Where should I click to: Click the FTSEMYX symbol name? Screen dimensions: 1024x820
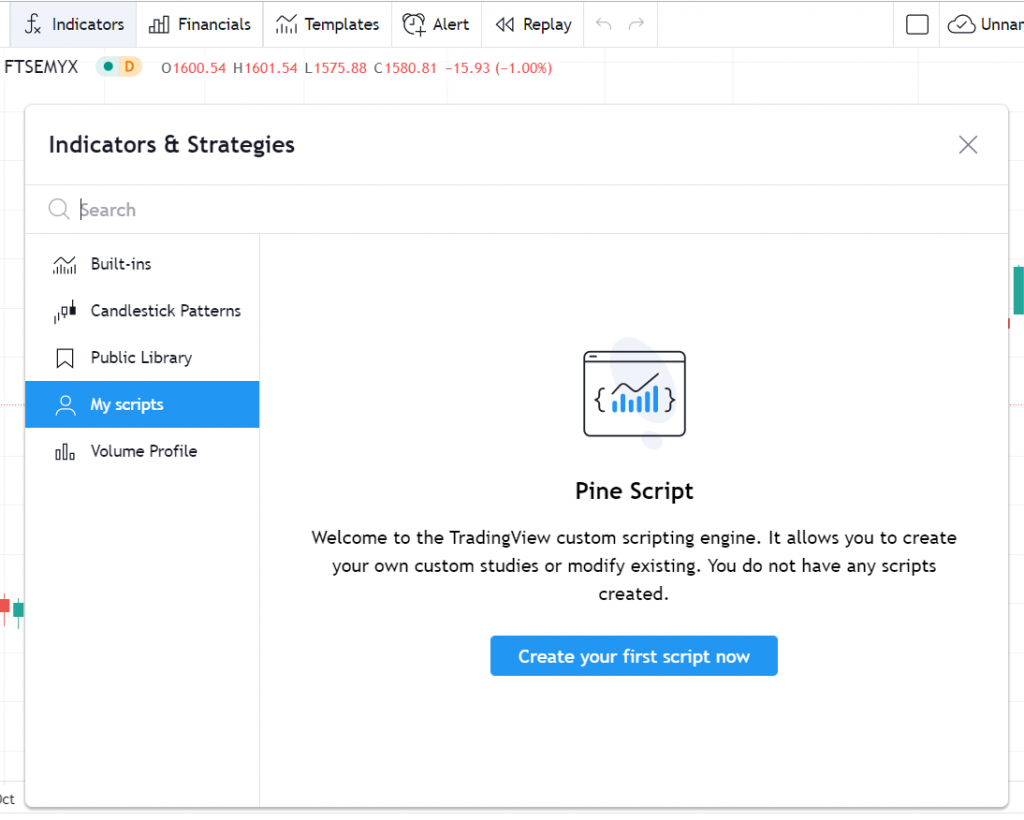tap(41, 68)
